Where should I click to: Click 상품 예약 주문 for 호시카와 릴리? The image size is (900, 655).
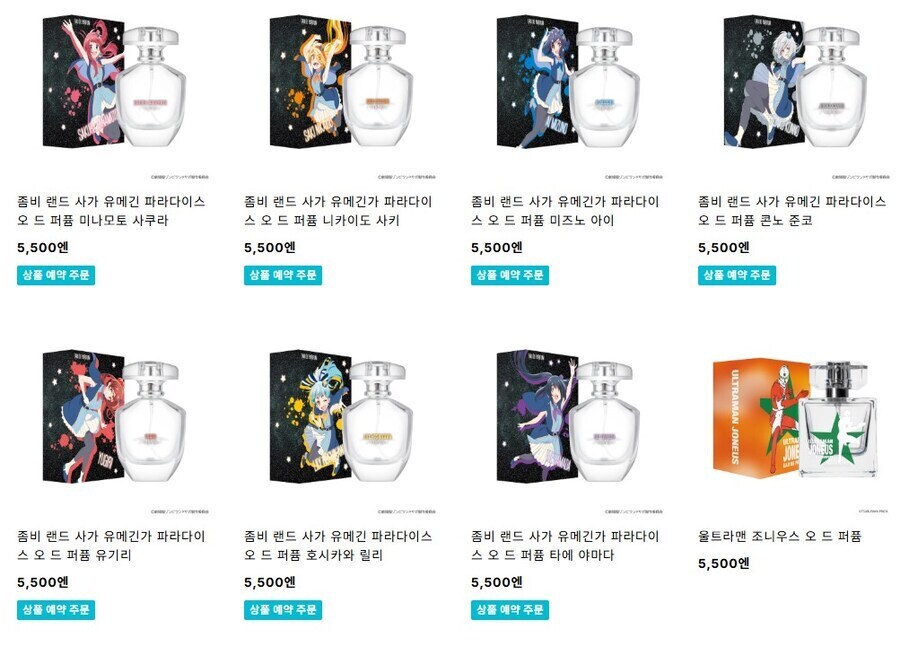283,610
